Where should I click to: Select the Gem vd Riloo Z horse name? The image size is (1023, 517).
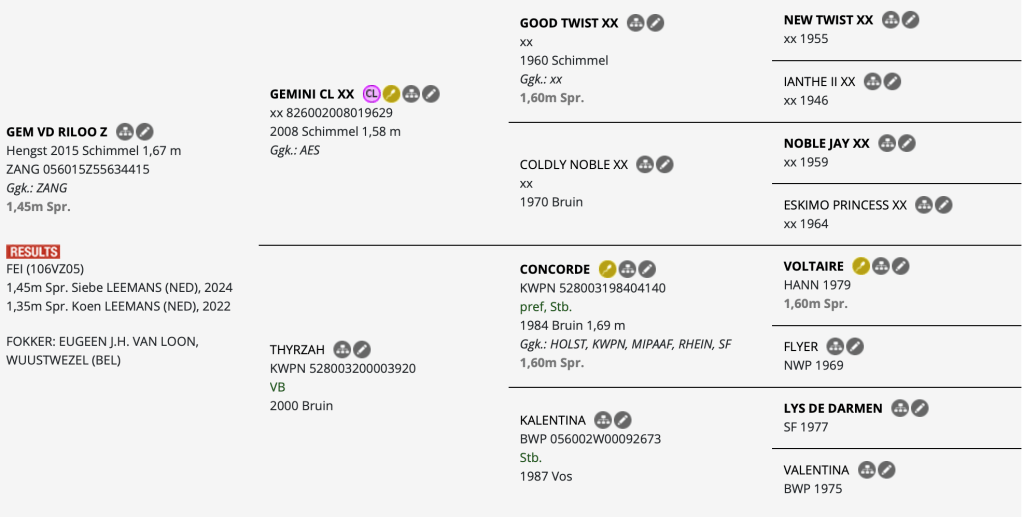(x=57, y=132)
